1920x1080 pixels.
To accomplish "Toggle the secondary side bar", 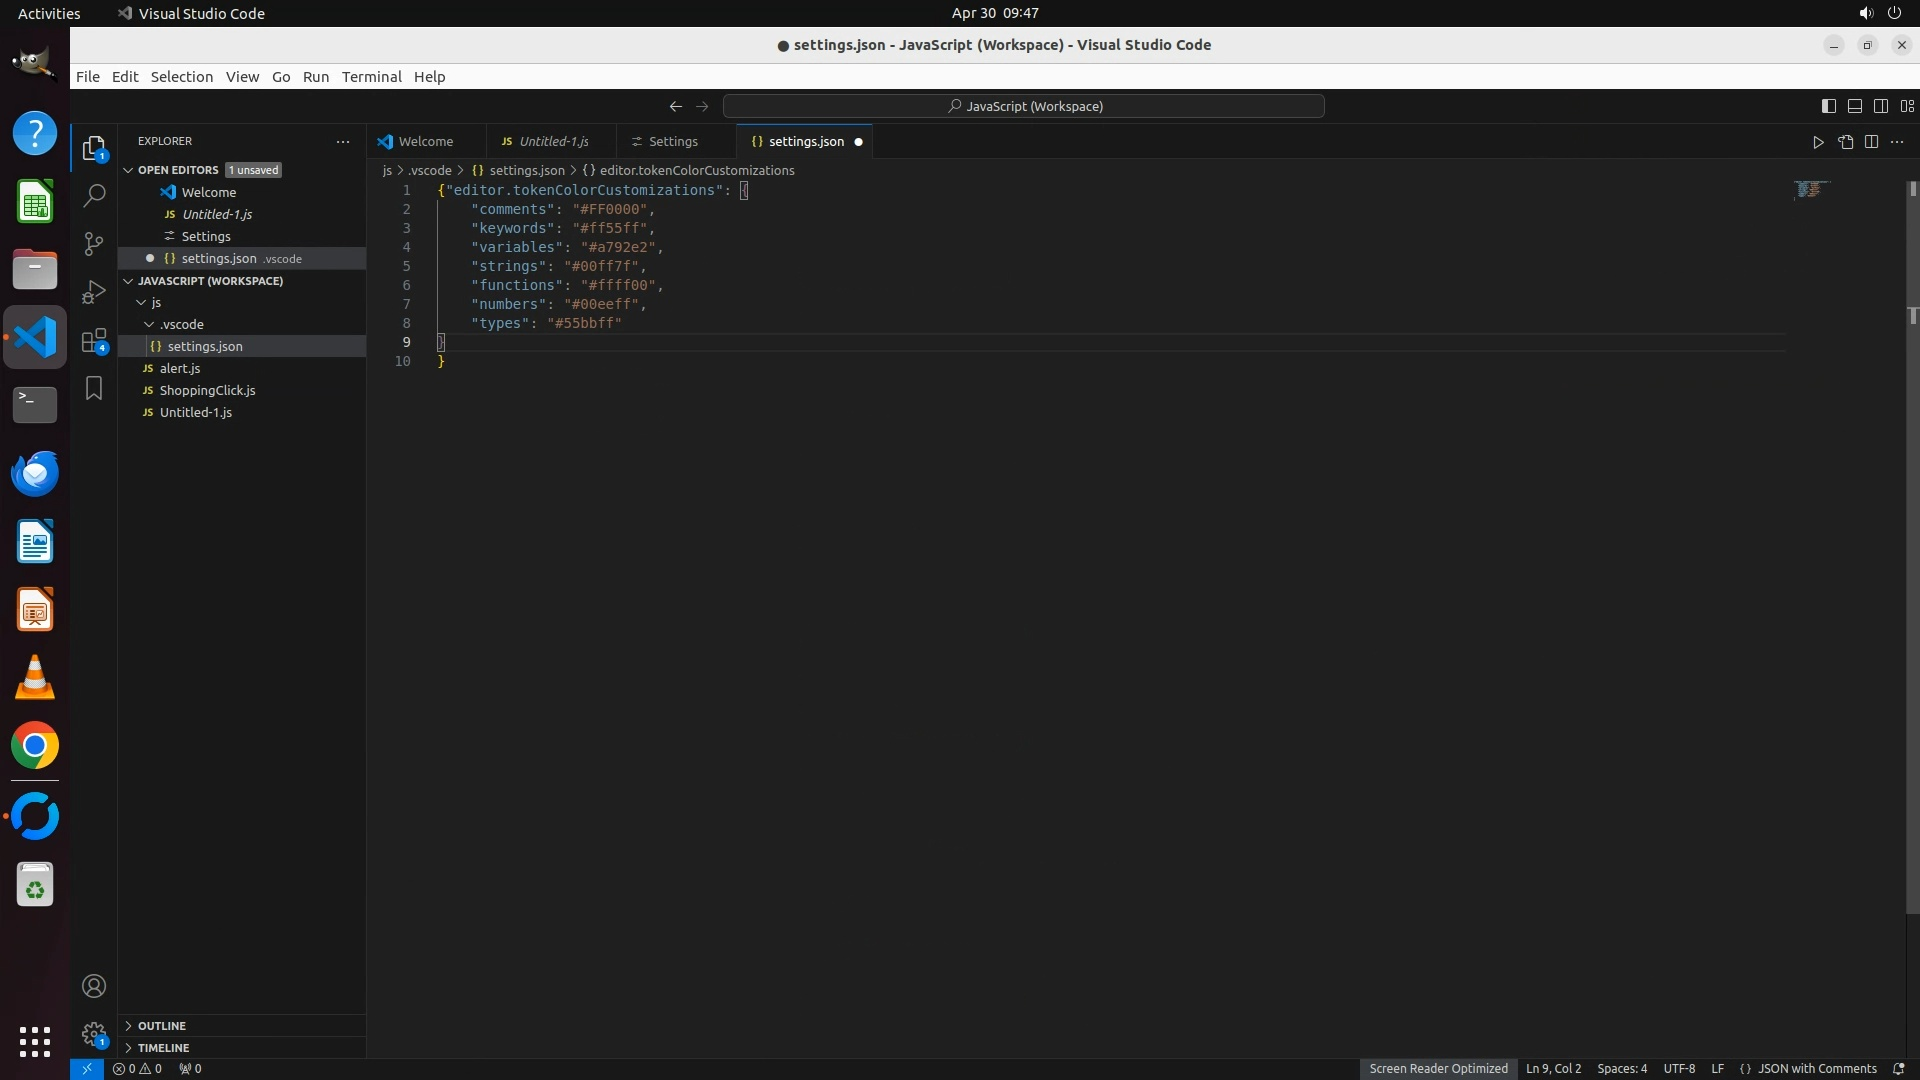I will coord(1880,106).
